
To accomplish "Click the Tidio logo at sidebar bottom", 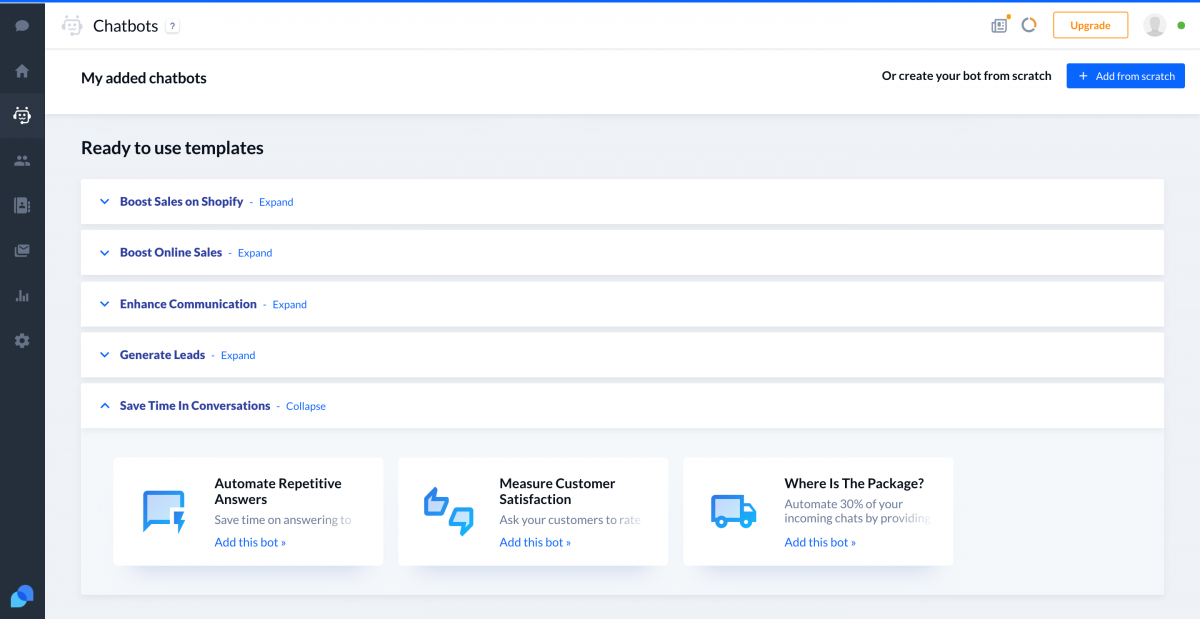I will [x=22, y=596].
